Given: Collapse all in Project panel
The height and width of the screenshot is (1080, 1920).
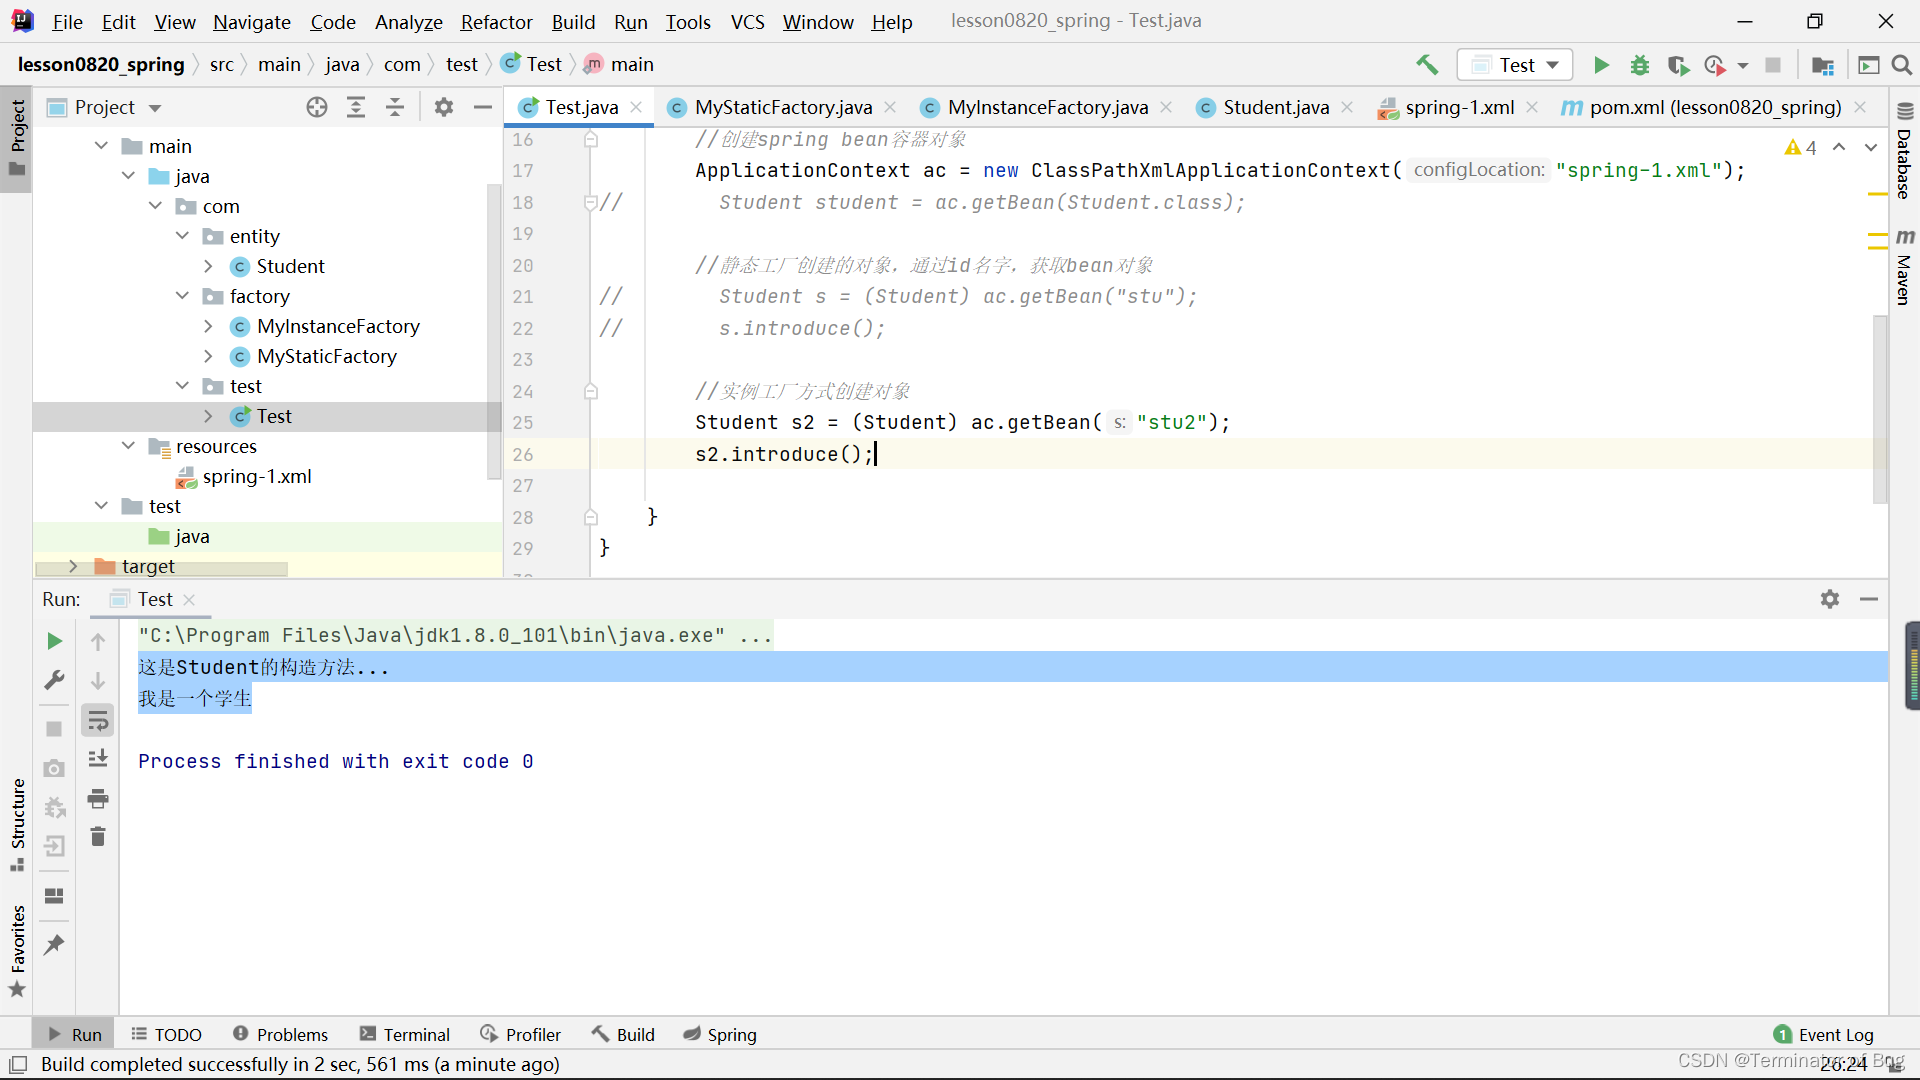Looking at the screenshot, I should (395, 107).
